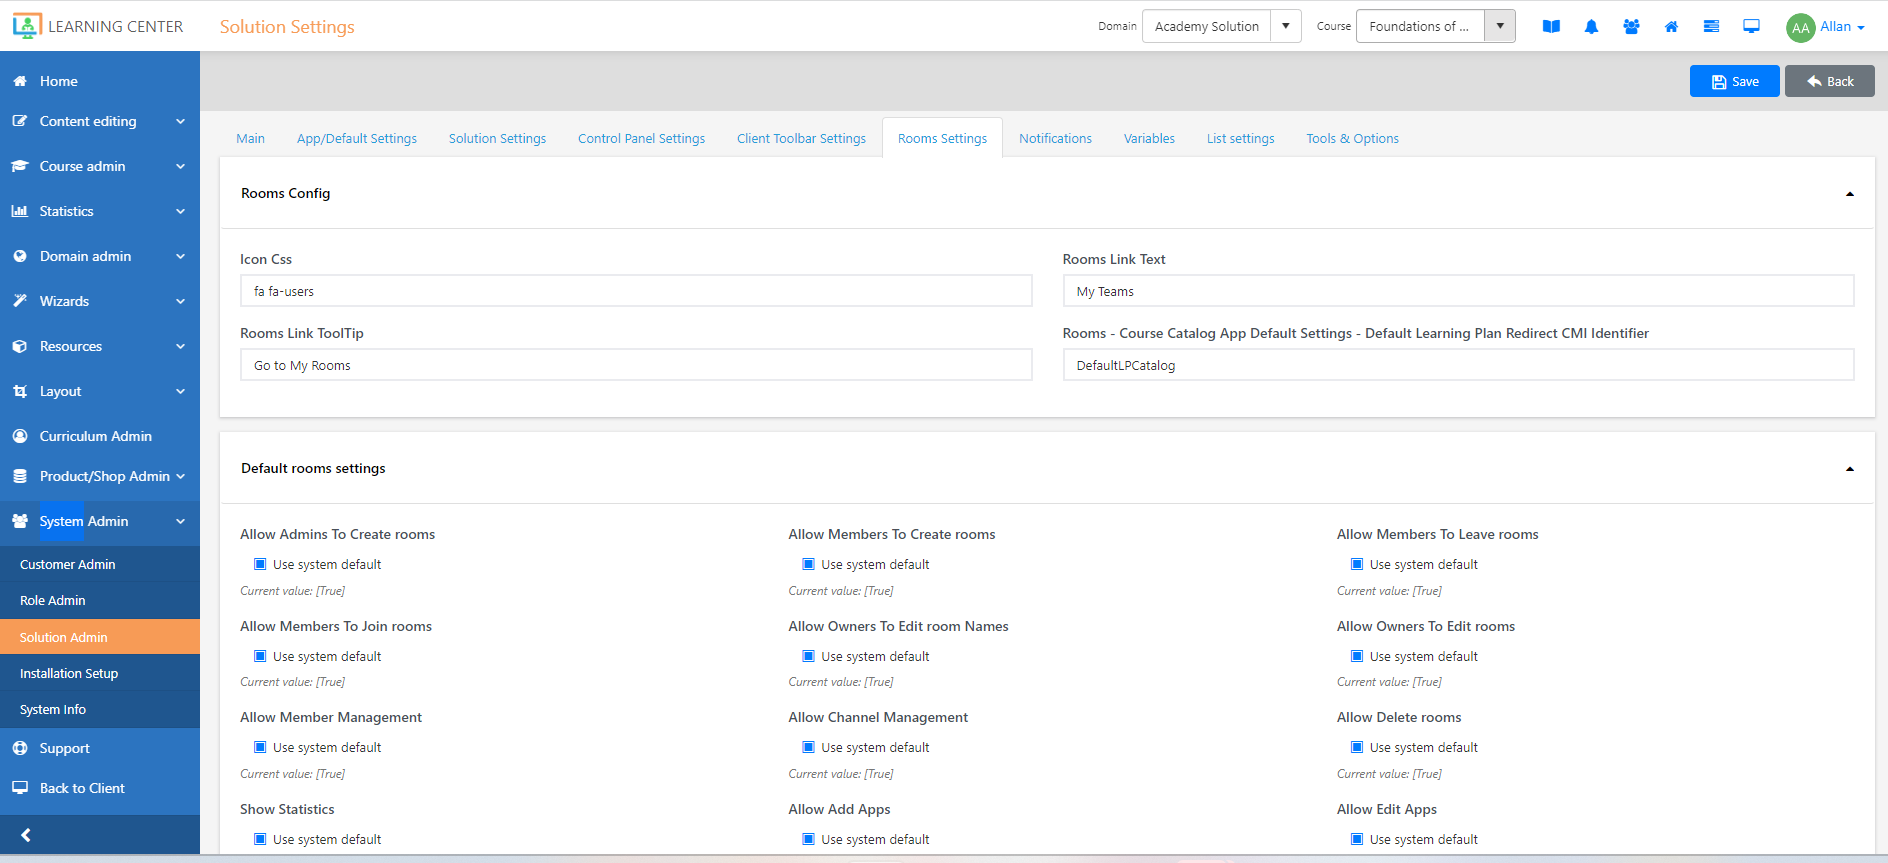Toggle system default for Allow Members To Create rooms
The height and width of the screenshot is (863, 1888).
click(809, 564)
